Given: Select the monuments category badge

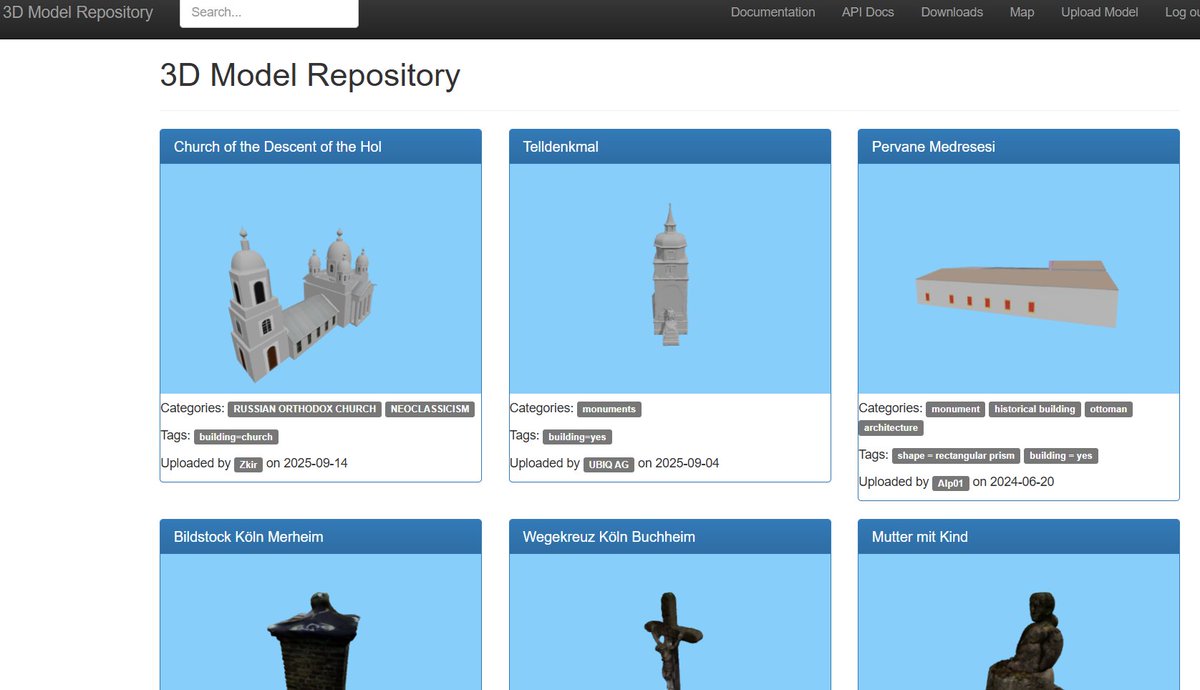Looking at the screenshot, I should click(609, 409).
